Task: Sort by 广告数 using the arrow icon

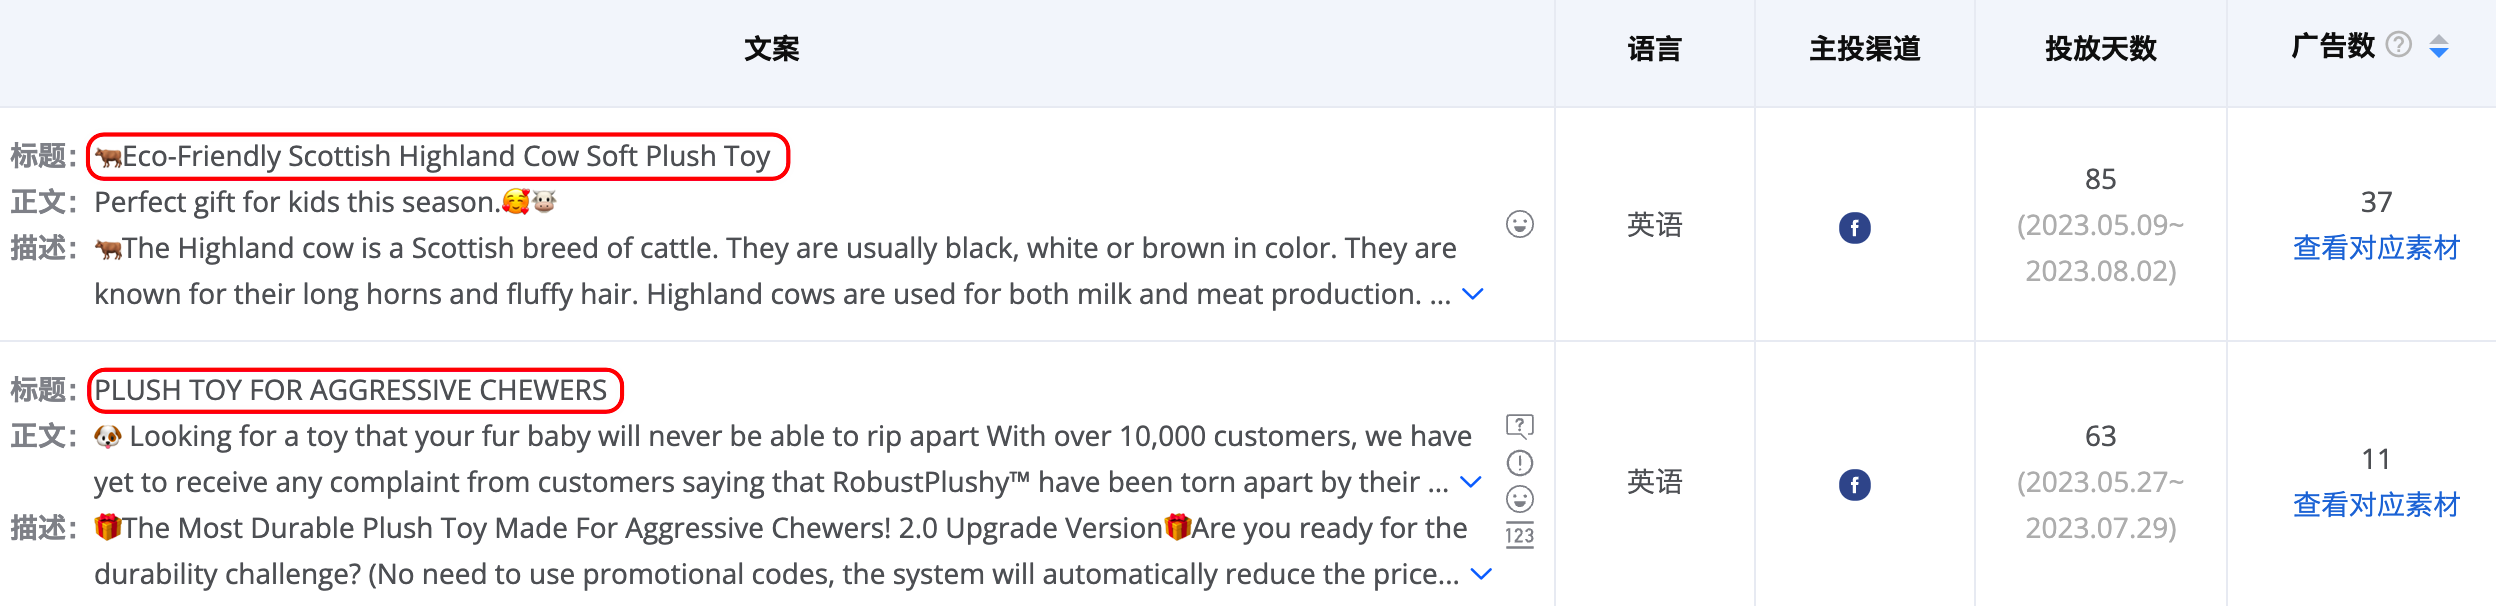Action: [2439, 46]
